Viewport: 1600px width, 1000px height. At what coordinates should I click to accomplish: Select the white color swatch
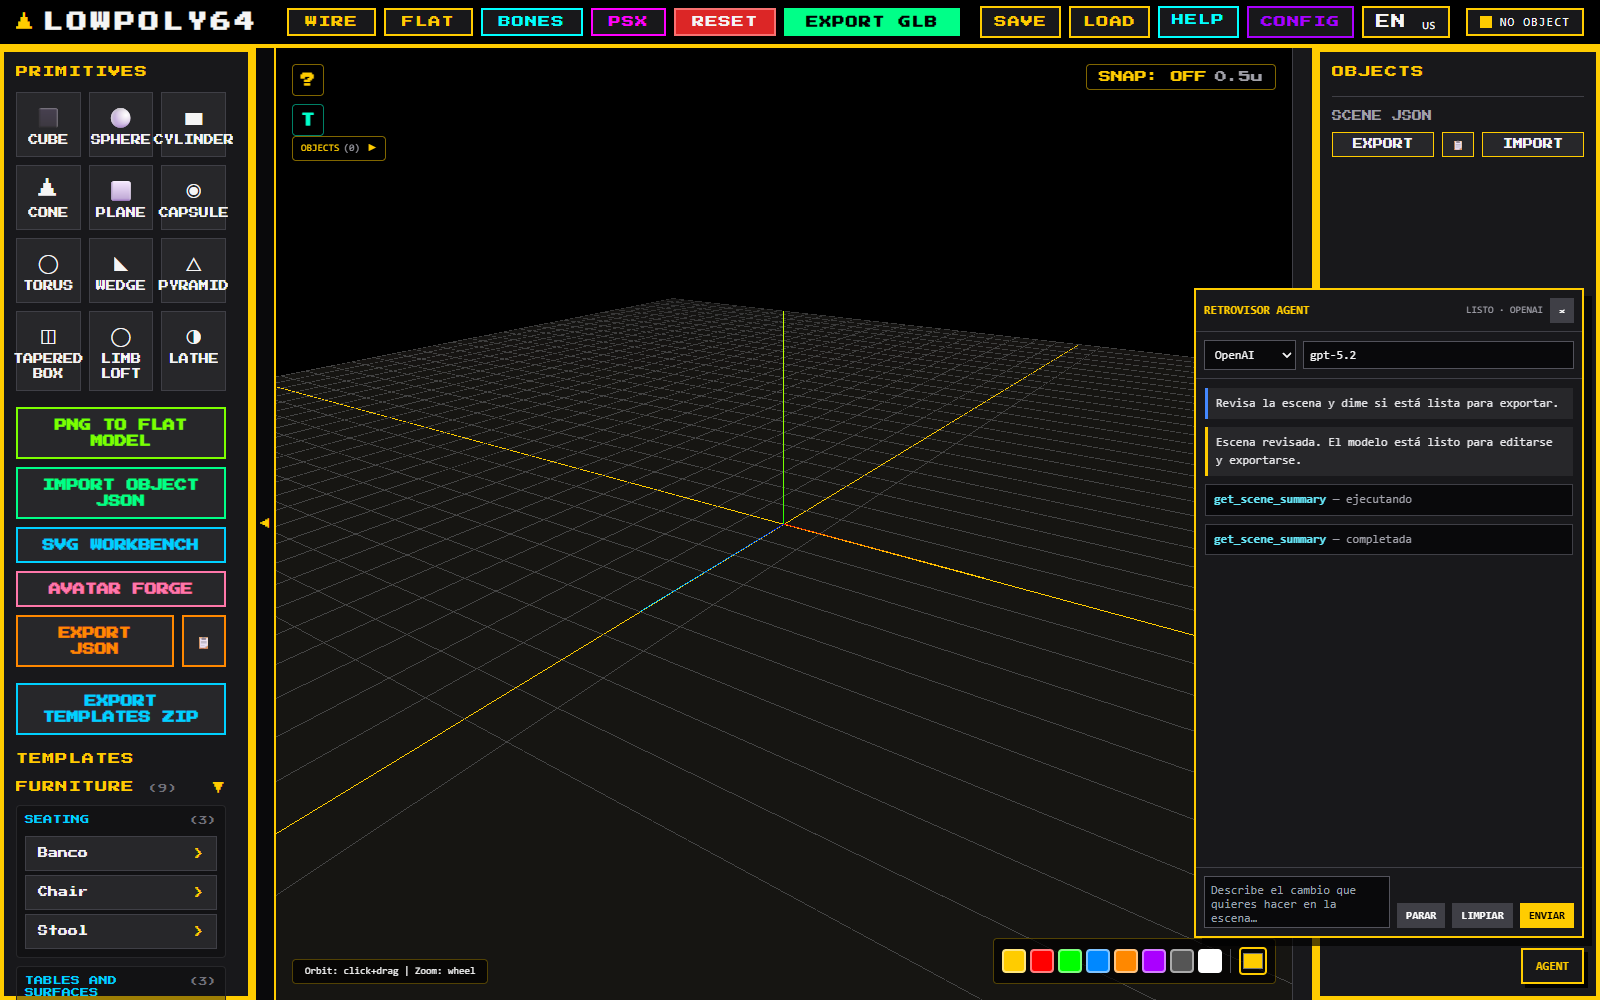click(x=1210, y=961)
